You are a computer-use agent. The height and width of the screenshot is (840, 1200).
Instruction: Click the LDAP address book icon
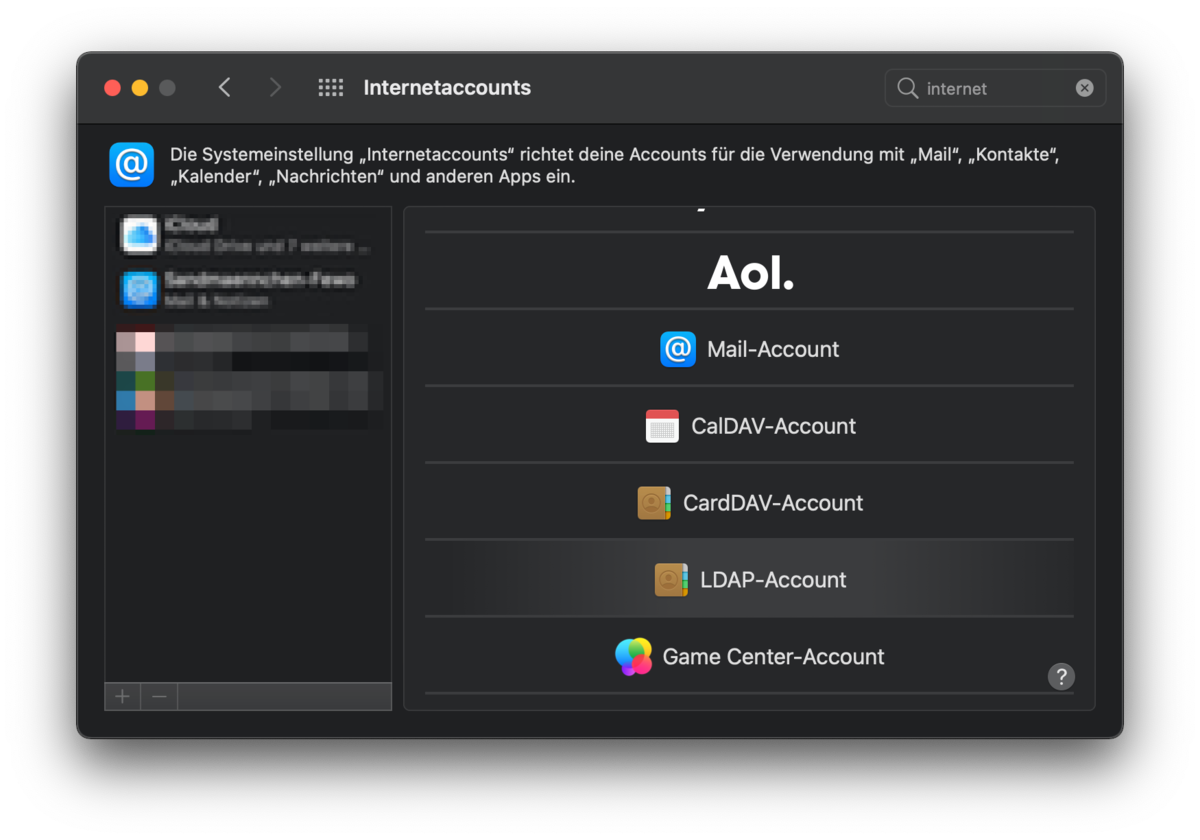pos(671,580)
